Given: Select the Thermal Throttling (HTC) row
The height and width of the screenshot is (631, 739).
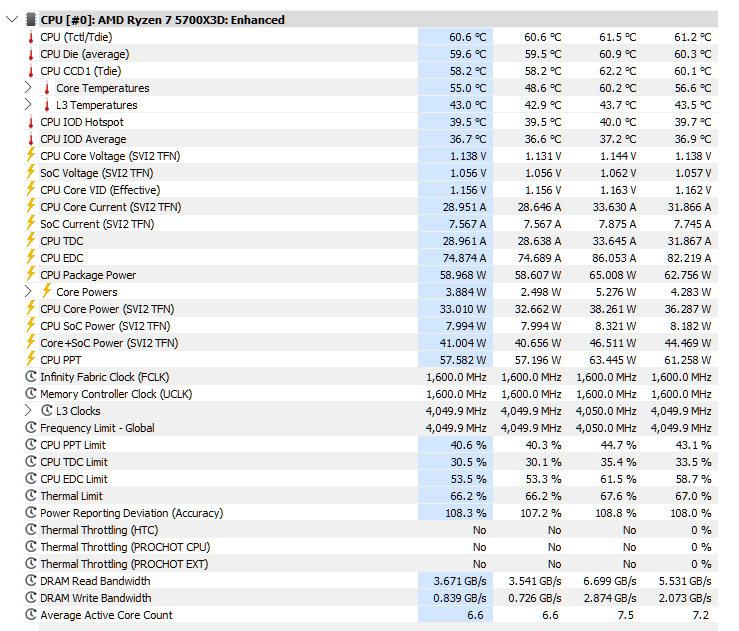Looking at the screenshot, I should [99, 530].
